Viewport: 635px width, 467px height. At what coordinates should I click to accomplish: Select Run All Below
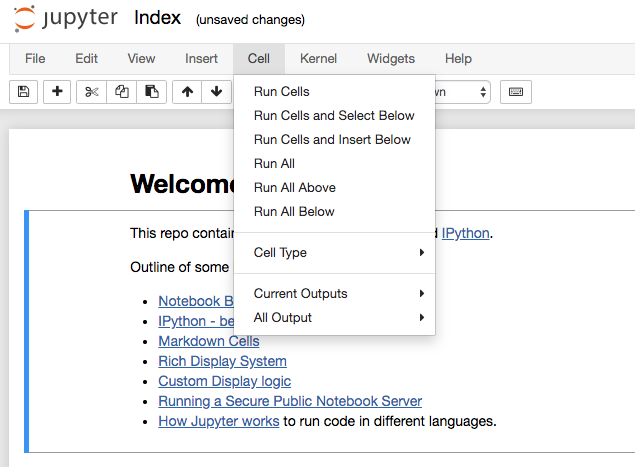[x=335, y=211]
